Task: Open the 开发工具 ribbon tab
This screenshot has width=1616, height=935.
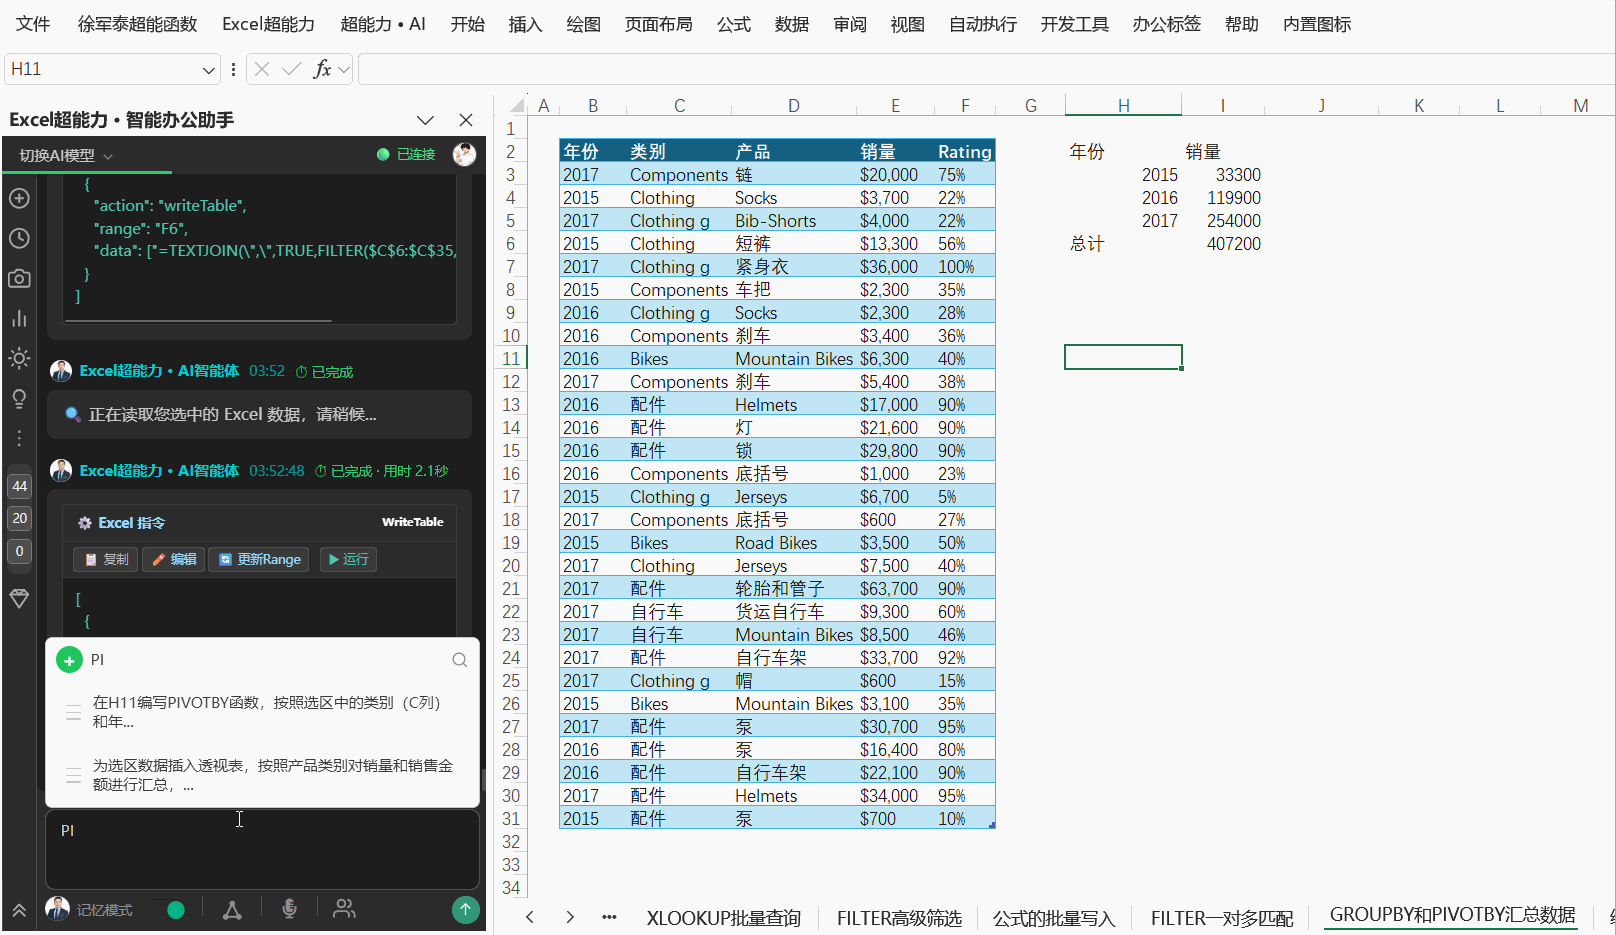Action: coord(1075,24)
